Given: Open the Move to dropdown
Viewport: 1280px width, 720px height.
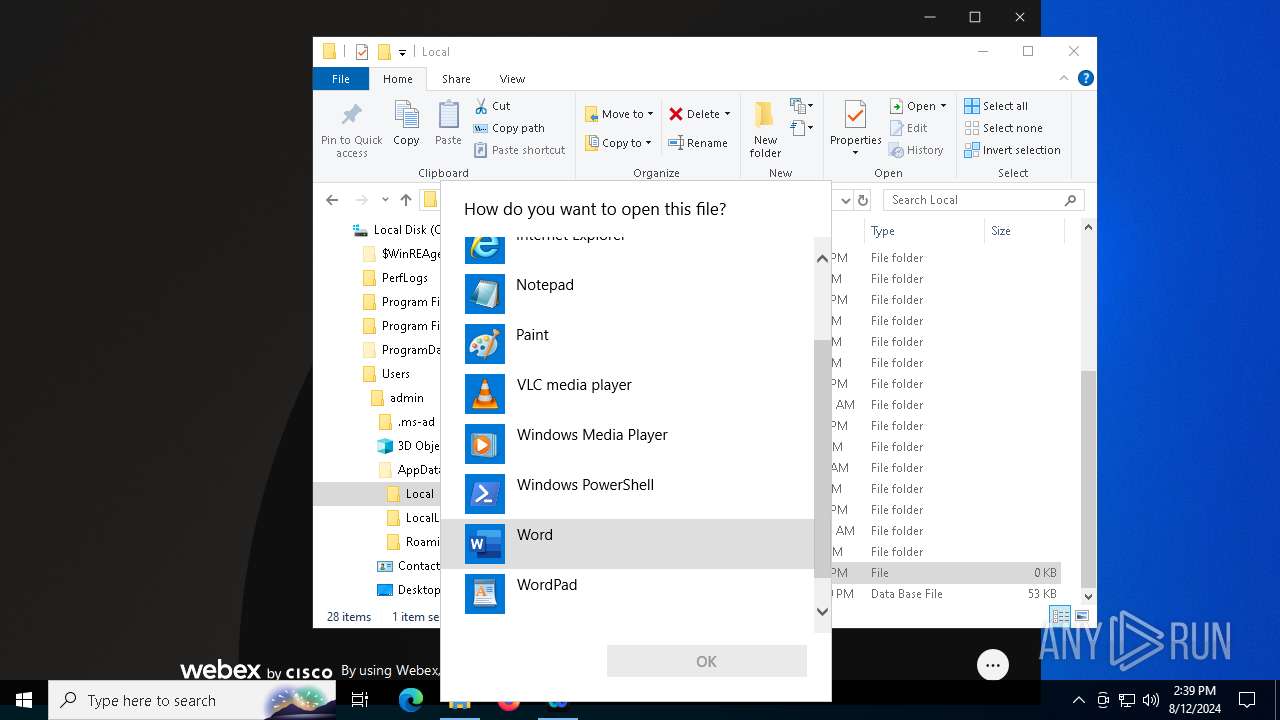Looking at the screenshot, I should pyautogui.click(x=619, y=114).
